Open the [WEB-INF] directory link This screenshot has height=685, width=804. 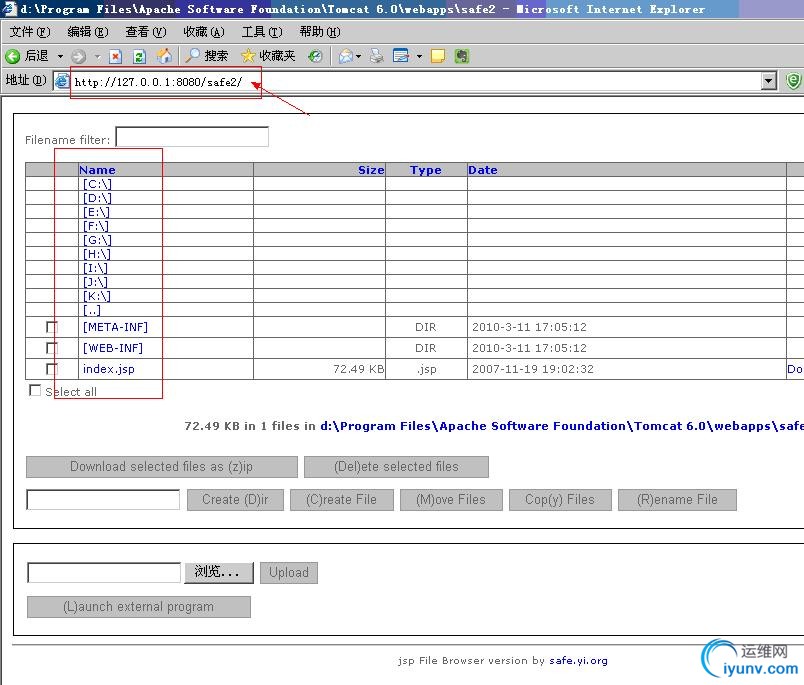[x=113, y=348]
